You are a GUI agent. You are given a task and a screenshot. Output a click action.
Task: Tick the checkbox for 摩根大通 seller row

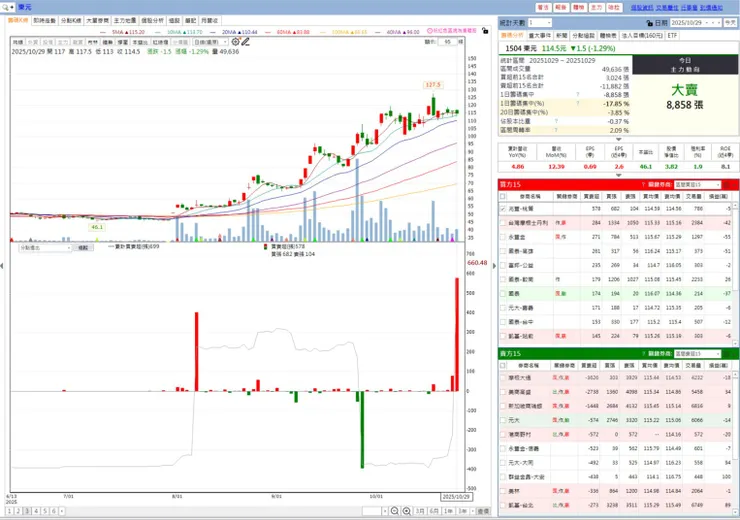503,377
